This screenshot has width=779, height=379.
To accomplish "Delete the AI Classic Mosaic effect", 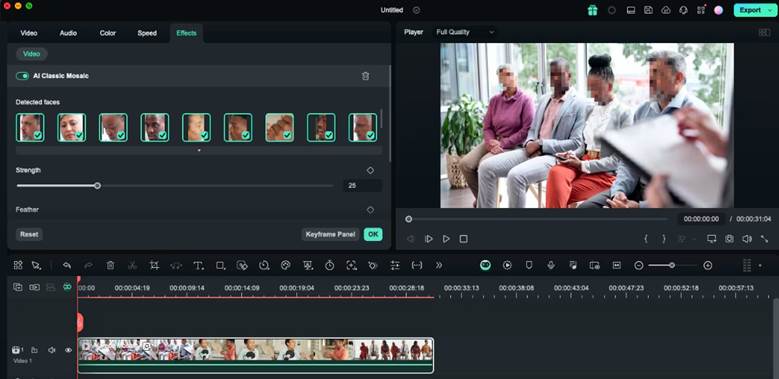I will (366, 76).
